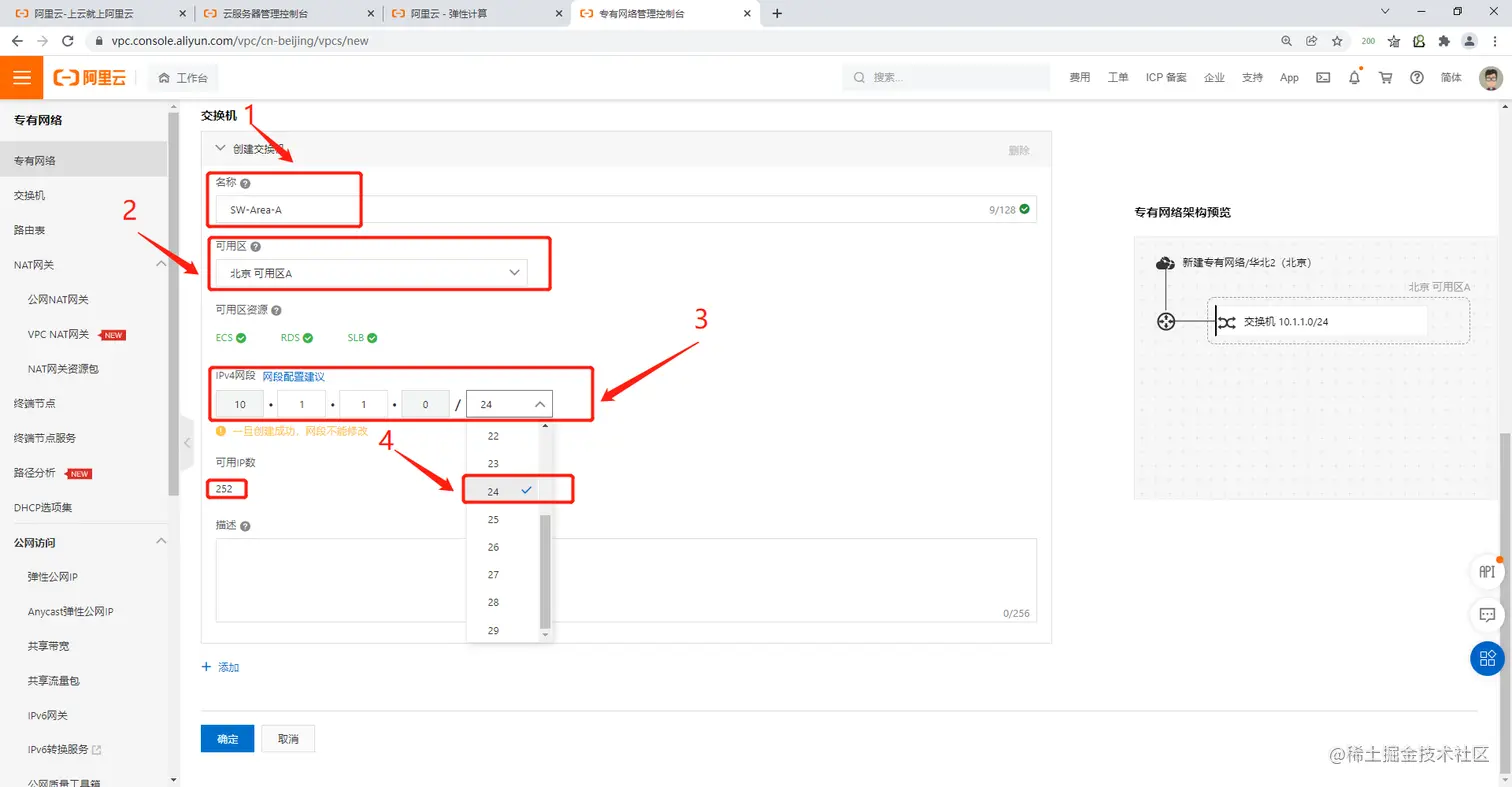Click 删除 to delete the switch
The image size is (1512, 787).
(1019, 150)
